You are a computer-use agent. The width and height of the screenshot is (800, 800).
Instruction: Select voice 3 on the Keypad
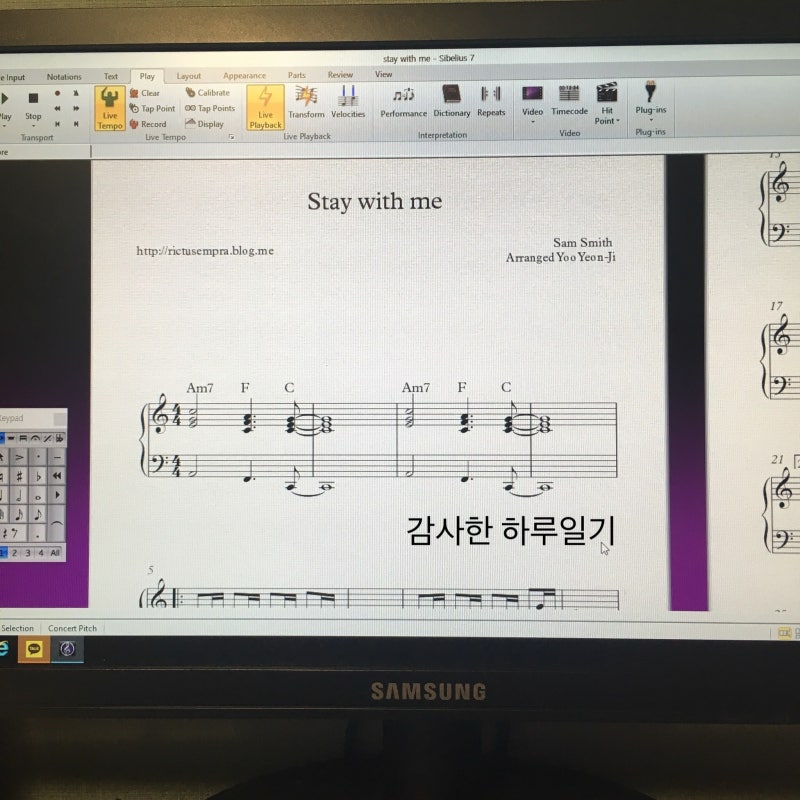[28, 553]
